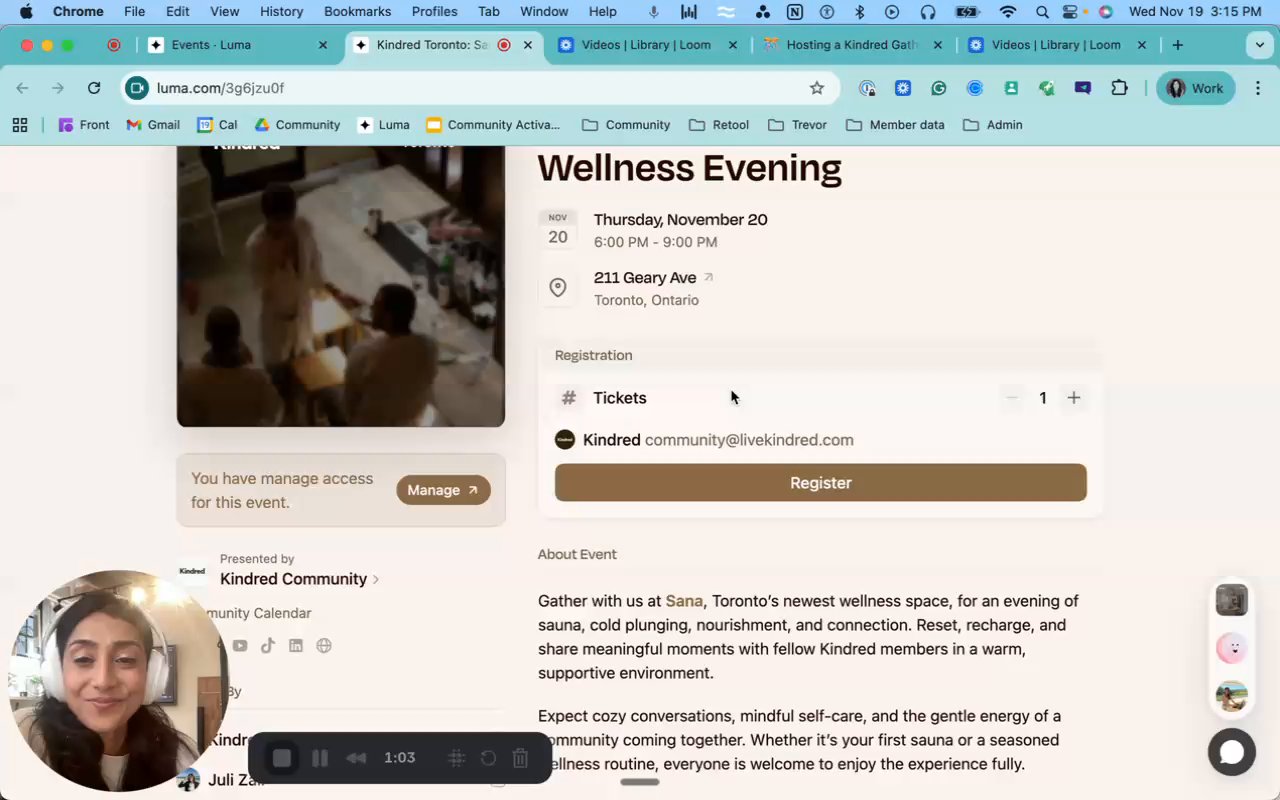Follow the Sana link in description
The width and height of the screenshot is (1280, 800).
click(684, 601)
